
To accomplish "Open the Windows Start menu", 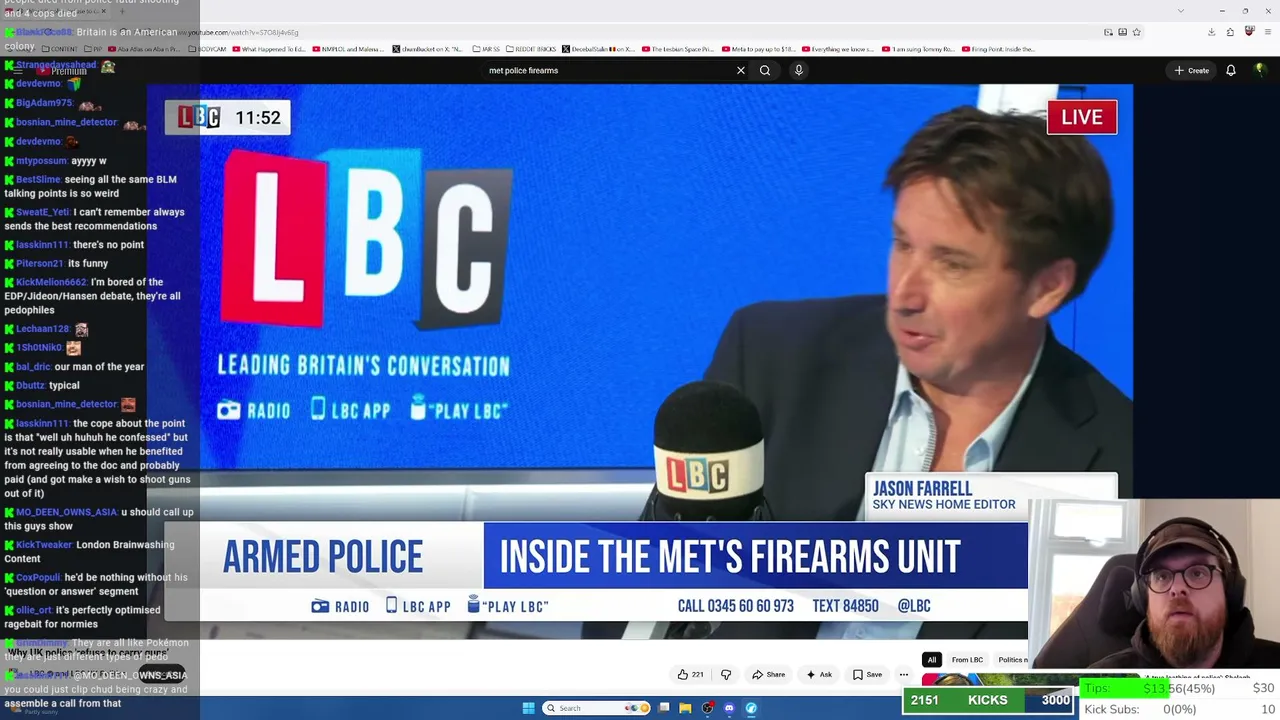I will coord(528,708).
